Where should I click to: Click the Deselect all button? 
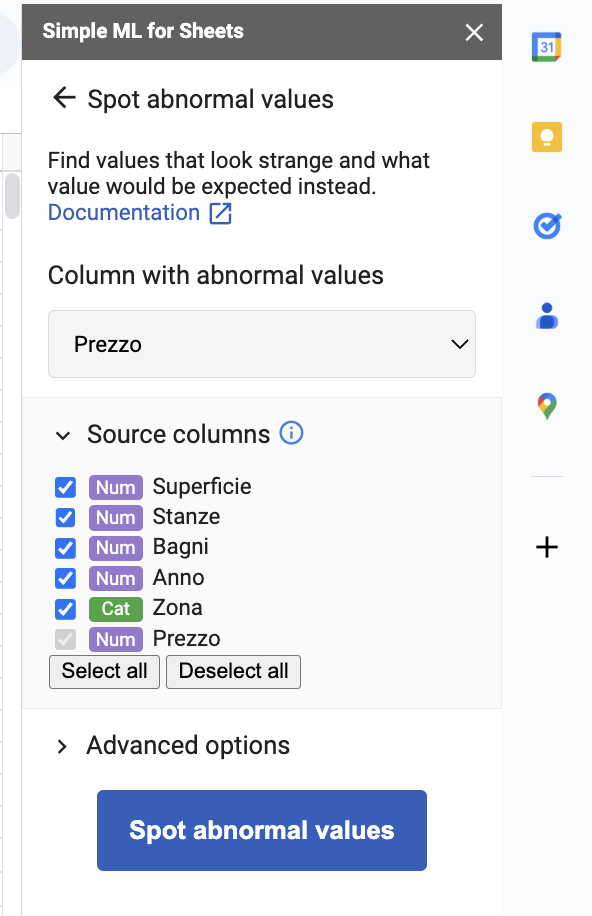click(x=233, y=671)
